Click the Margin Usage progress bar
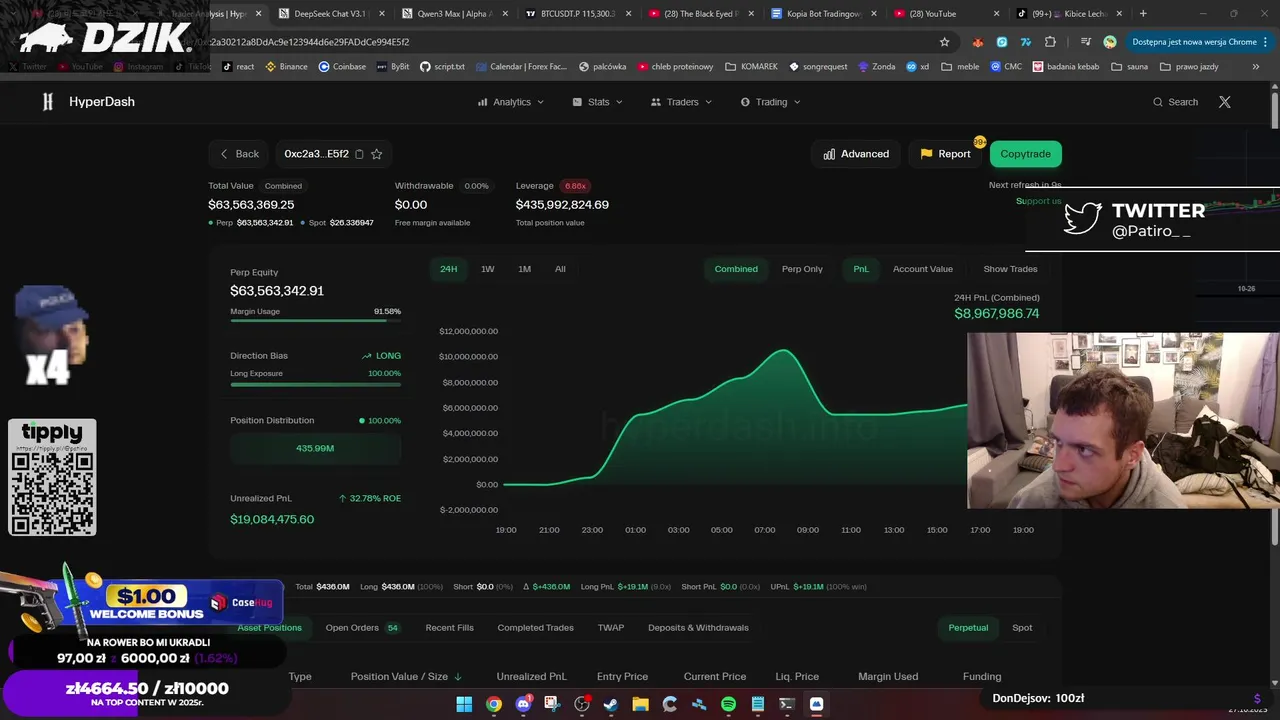Screen dimensions: 1280x720 tap(315, 321)
